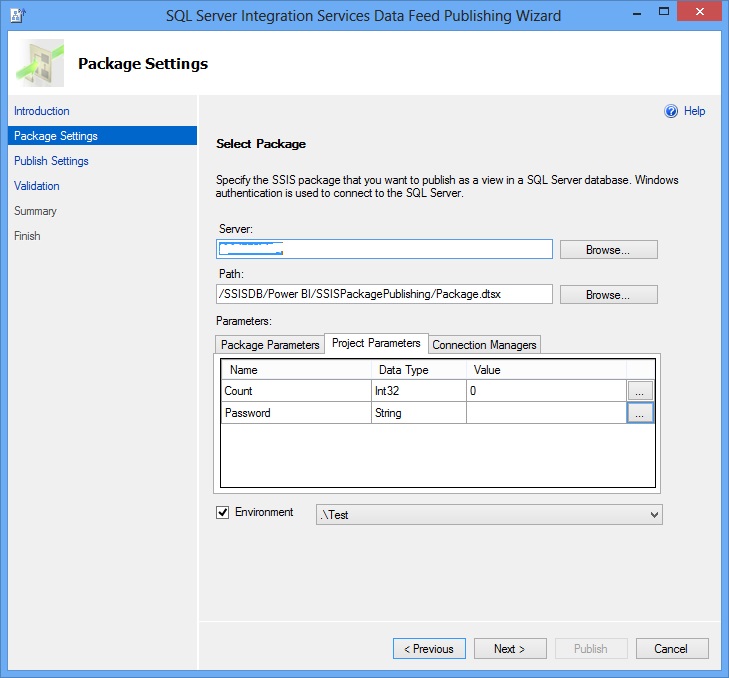The image size is (729, 678).
Task: Select the Project Parameters tab
Action: [376, 343]
